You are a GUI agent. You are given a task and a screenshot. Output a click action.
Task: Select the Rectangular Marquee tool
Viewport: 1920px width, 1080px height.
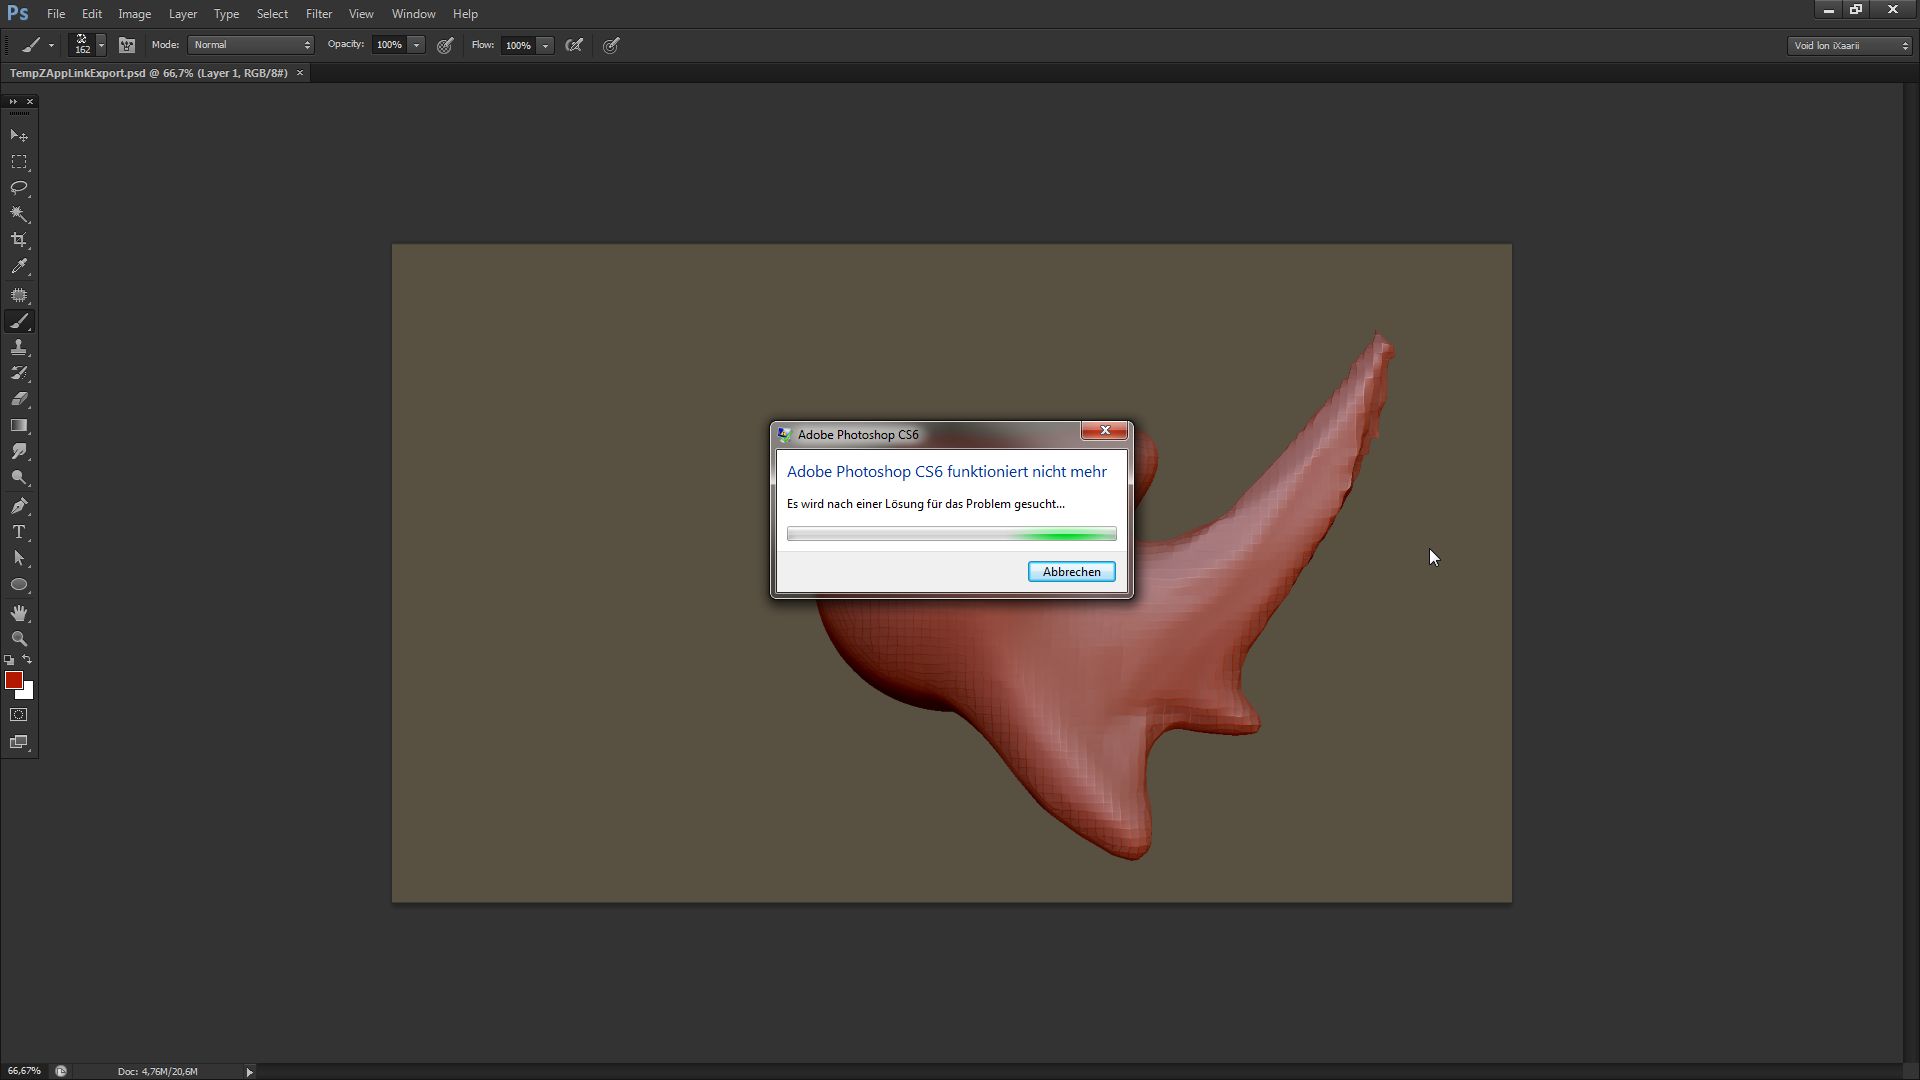19,162
